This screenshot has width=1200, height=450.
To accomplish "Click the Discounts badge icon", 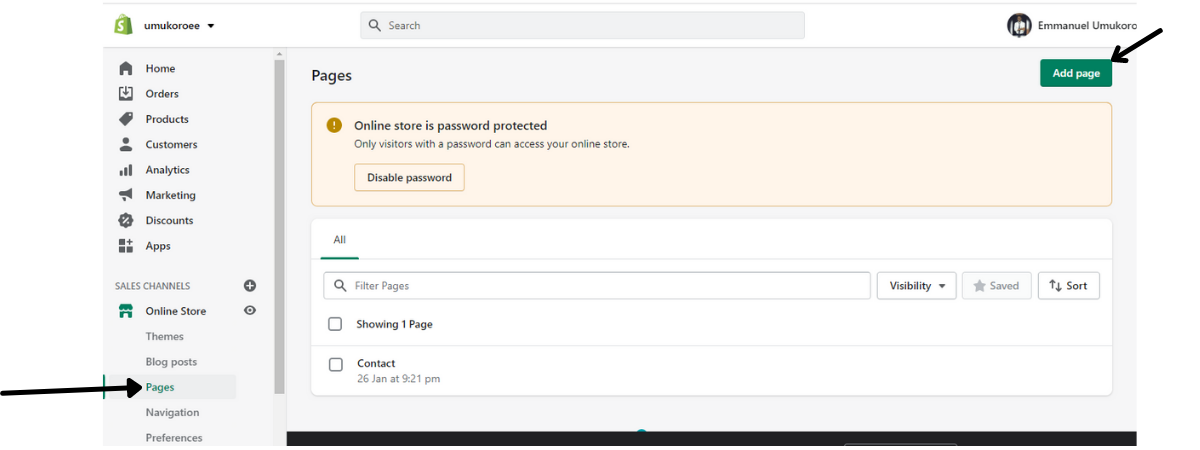I will (x=126, y=220).
